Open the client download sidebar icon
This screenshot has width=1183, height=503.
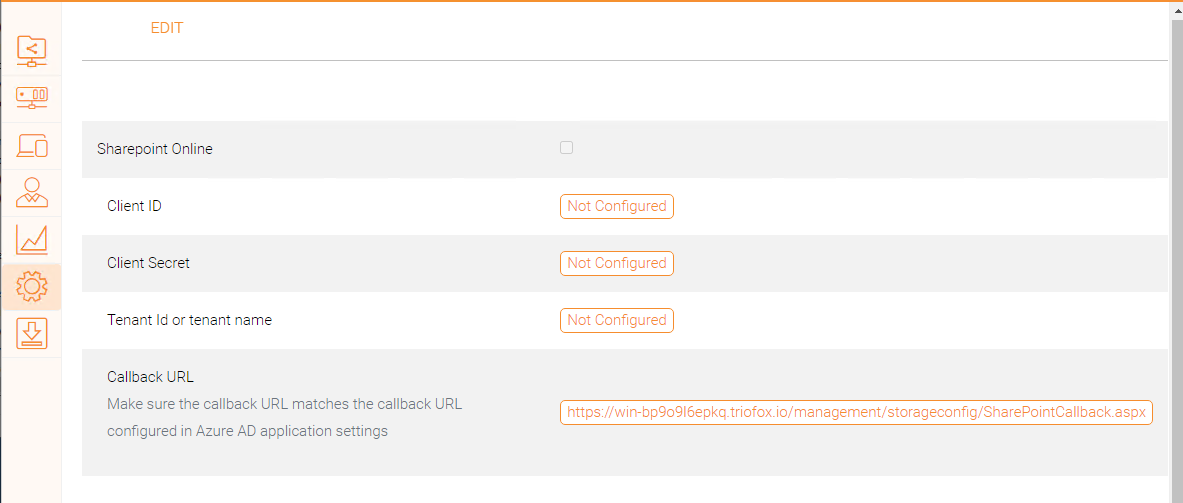(32, 334)
